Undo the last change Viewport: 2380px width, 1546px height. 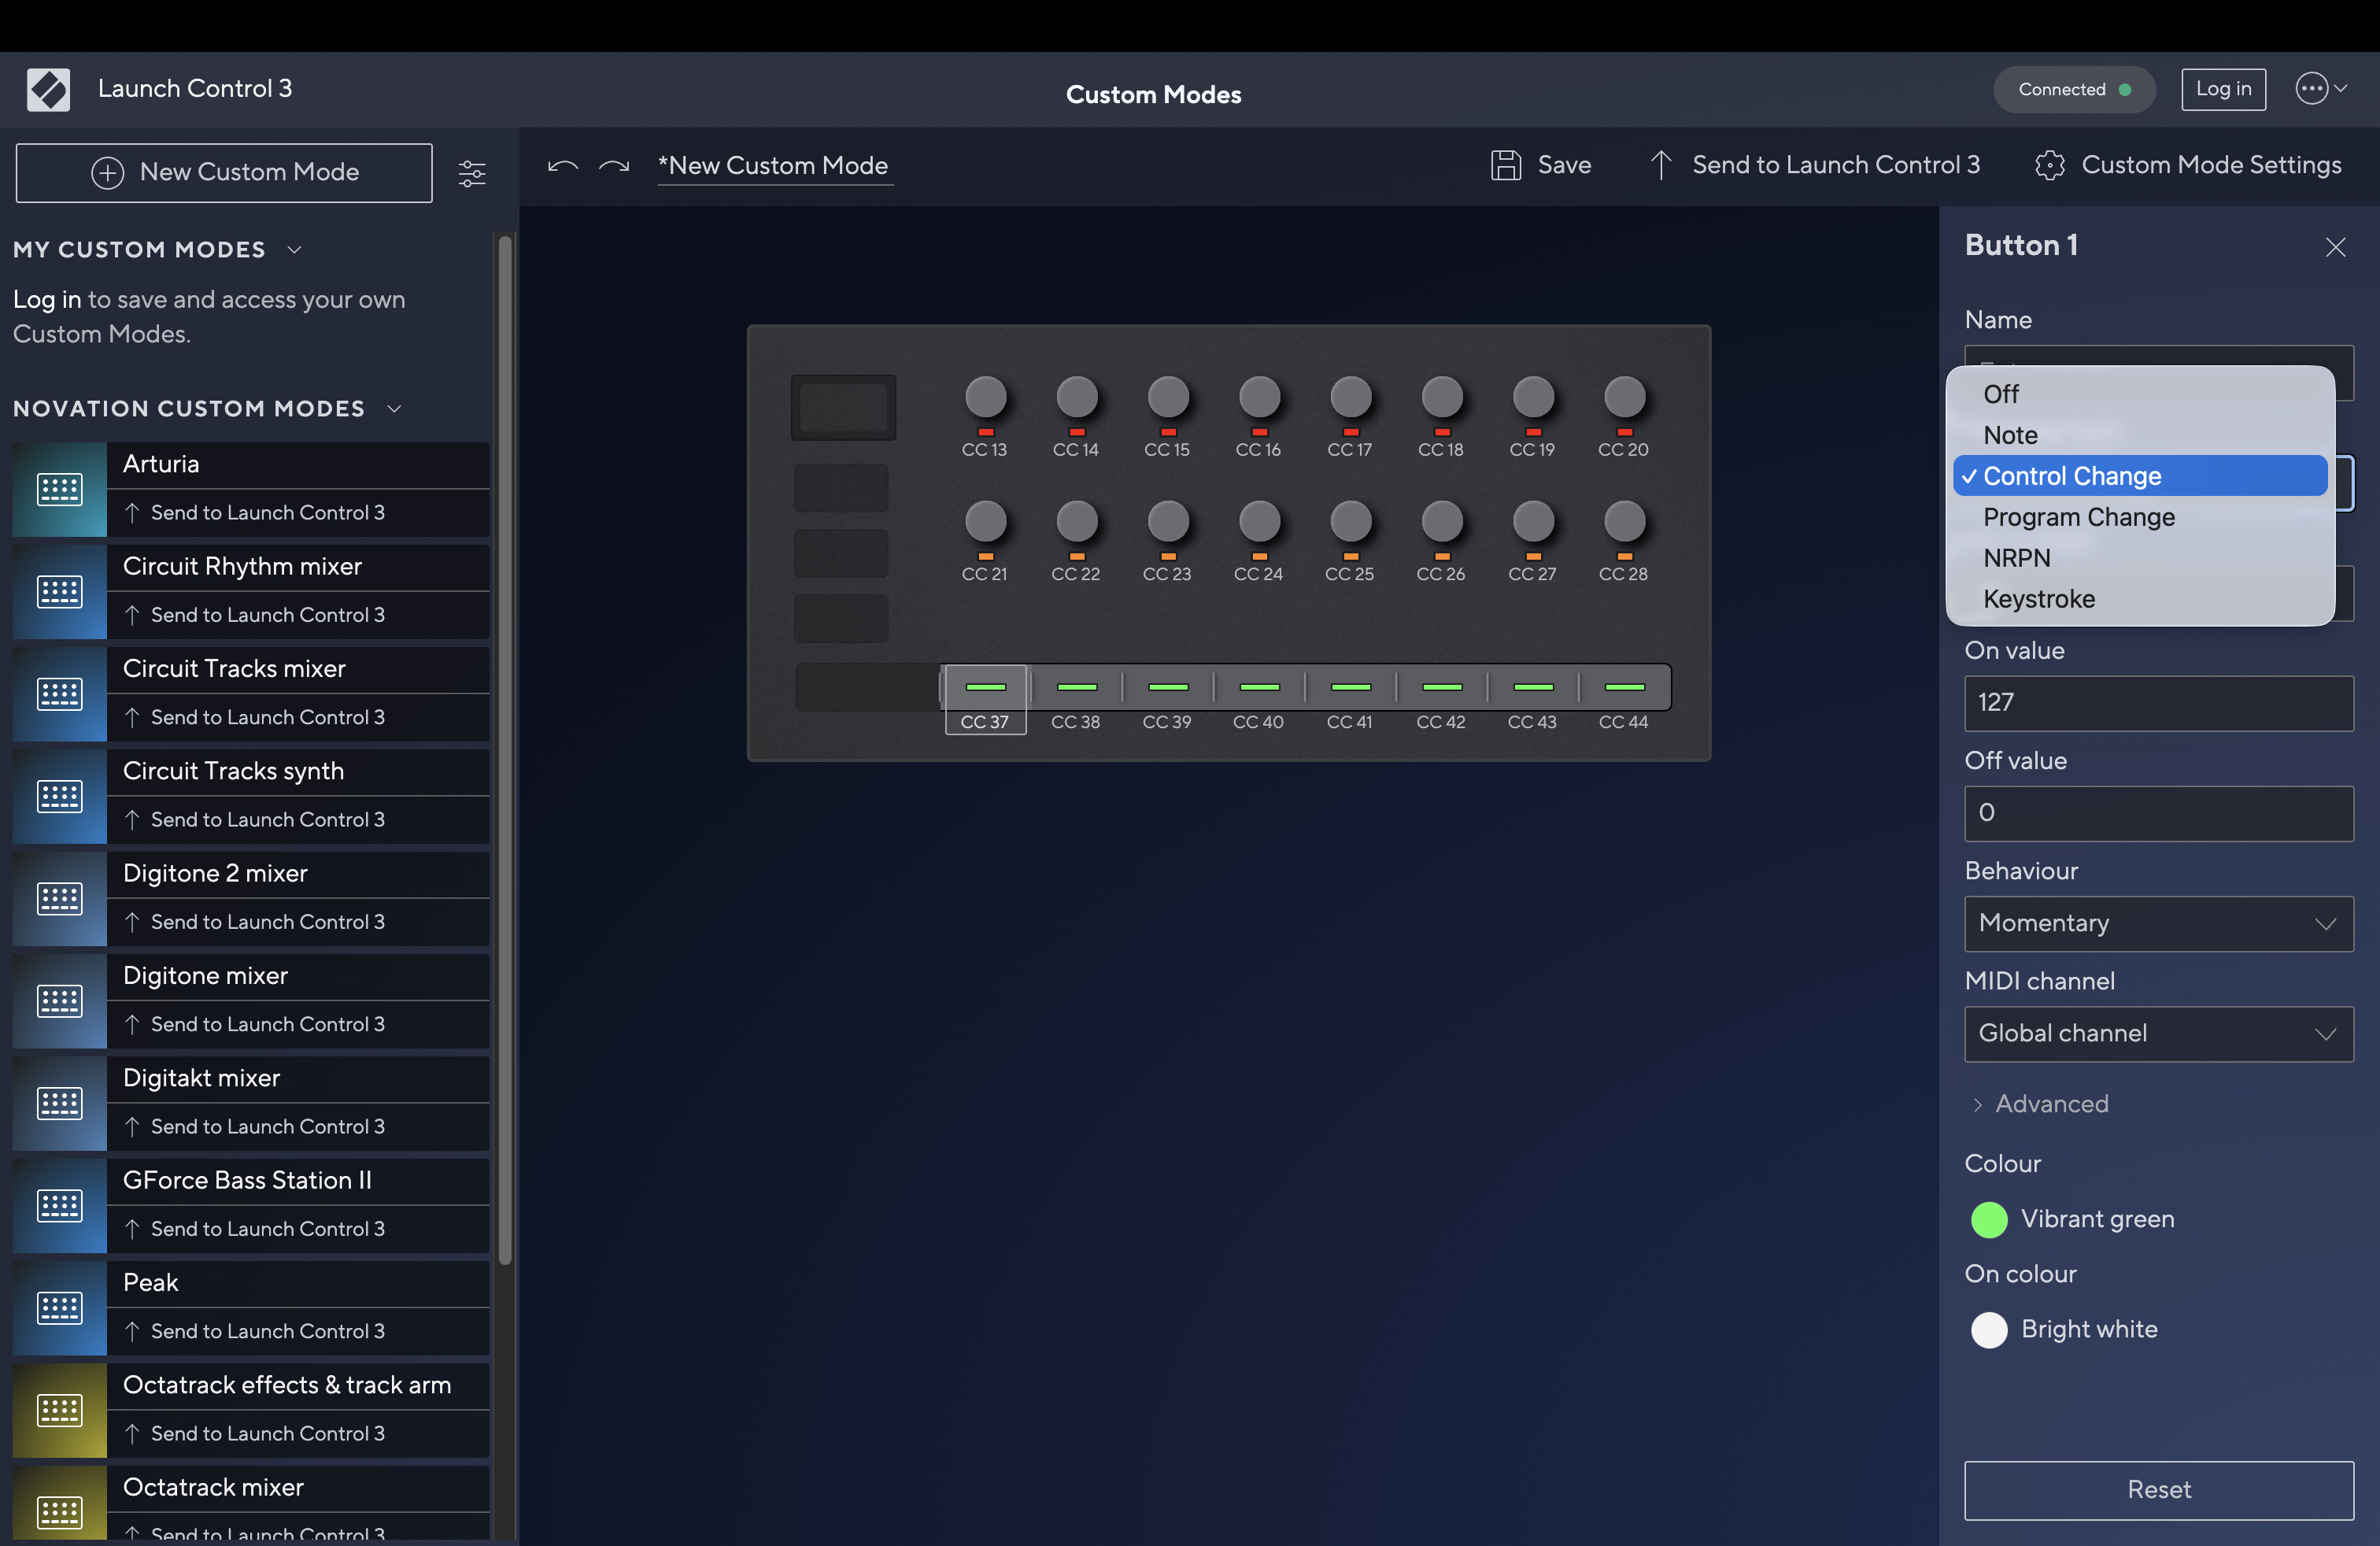coord(563,166)
